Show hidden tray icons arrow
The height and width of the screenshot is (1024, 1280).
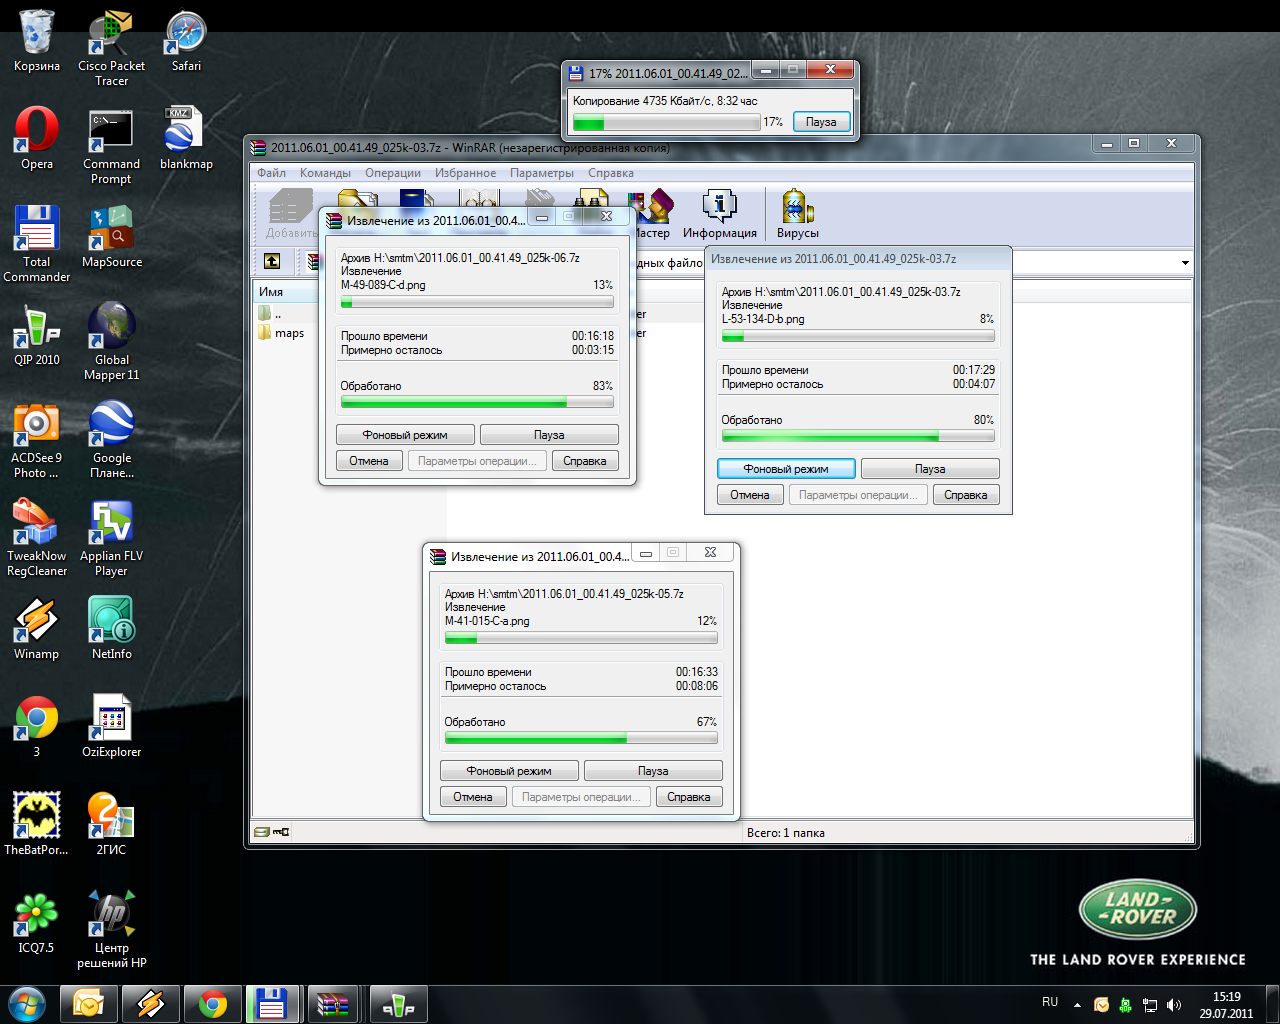(x=1077, y=1005)
